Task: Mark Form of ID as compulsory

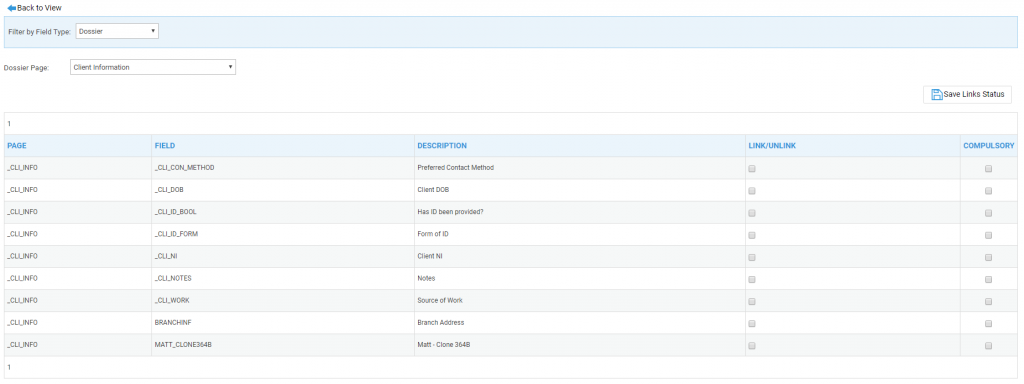Action: click(988, 235)
